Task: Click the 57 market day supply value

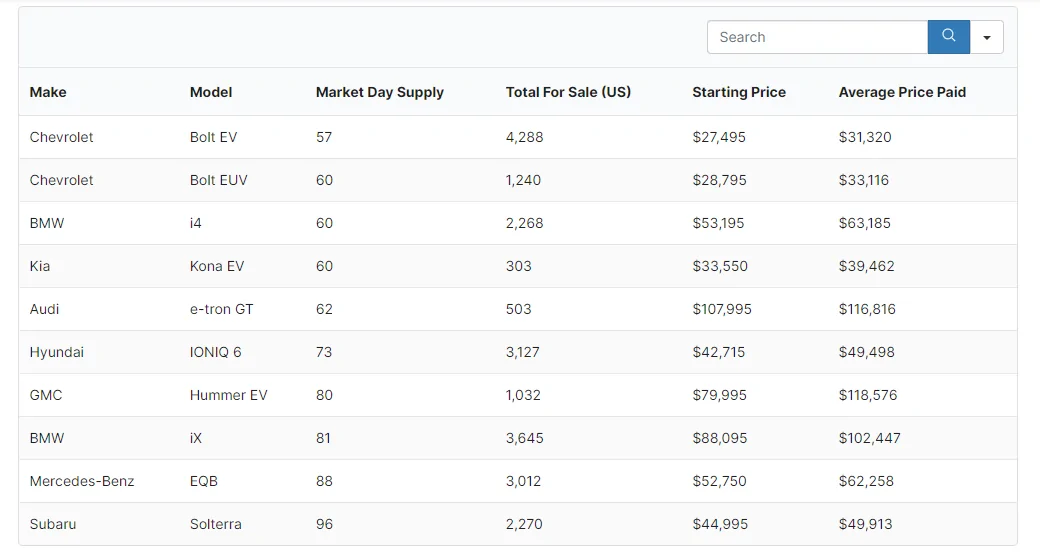Action: coord(324,137)
